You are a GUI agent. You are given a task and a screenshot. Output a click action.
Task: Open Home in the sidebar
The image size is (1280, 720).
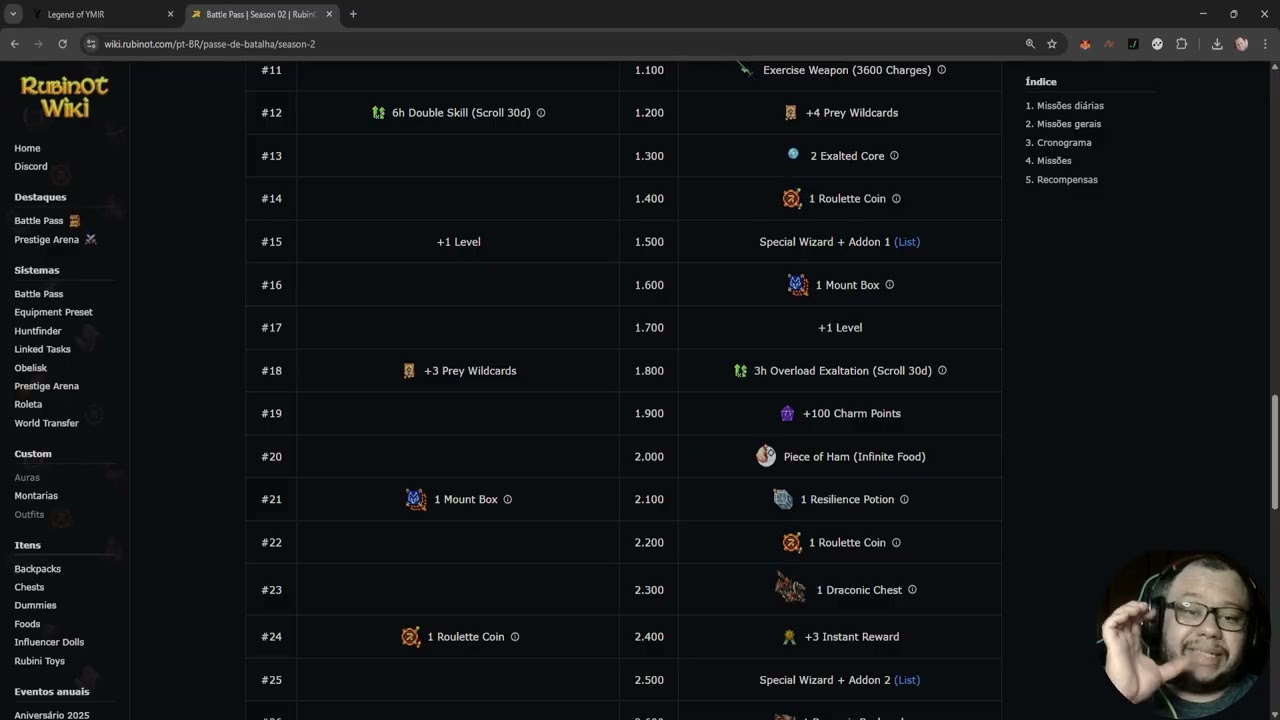pos(27,148)
